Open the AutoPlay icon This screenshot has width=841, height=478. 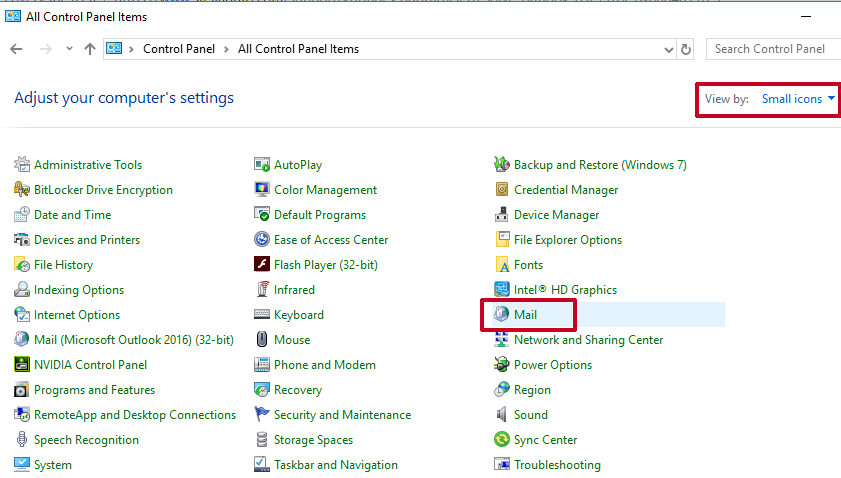pos(262,164)
